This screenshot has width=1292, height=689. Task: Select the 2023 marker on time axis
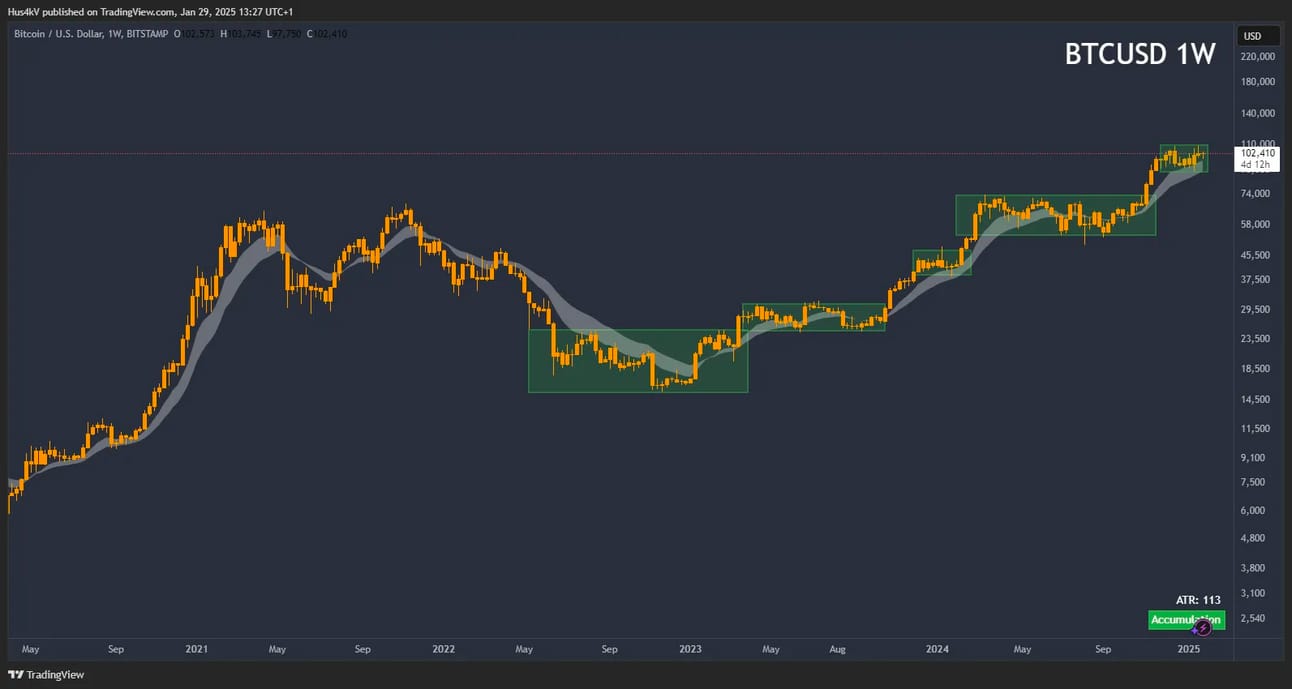[x=690, y=649]
